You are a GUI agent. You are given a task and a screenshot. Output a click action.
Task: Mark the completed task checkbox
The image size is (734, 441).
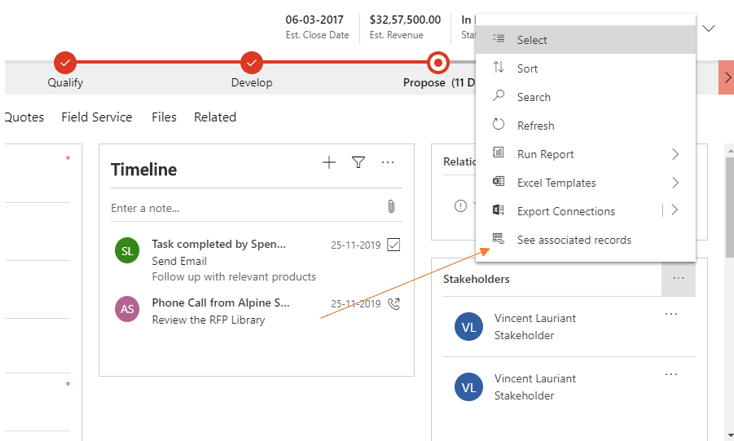click(x=393, y=245)
